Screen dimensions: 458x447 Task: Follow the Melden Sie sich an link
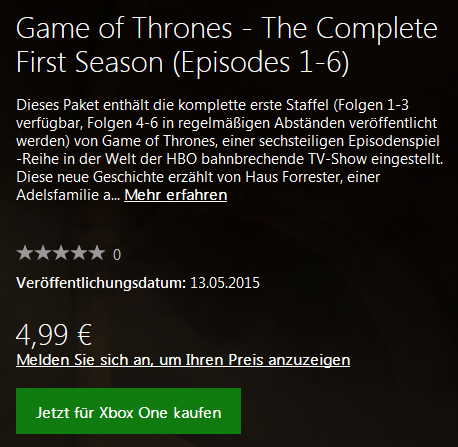point(183,360)
